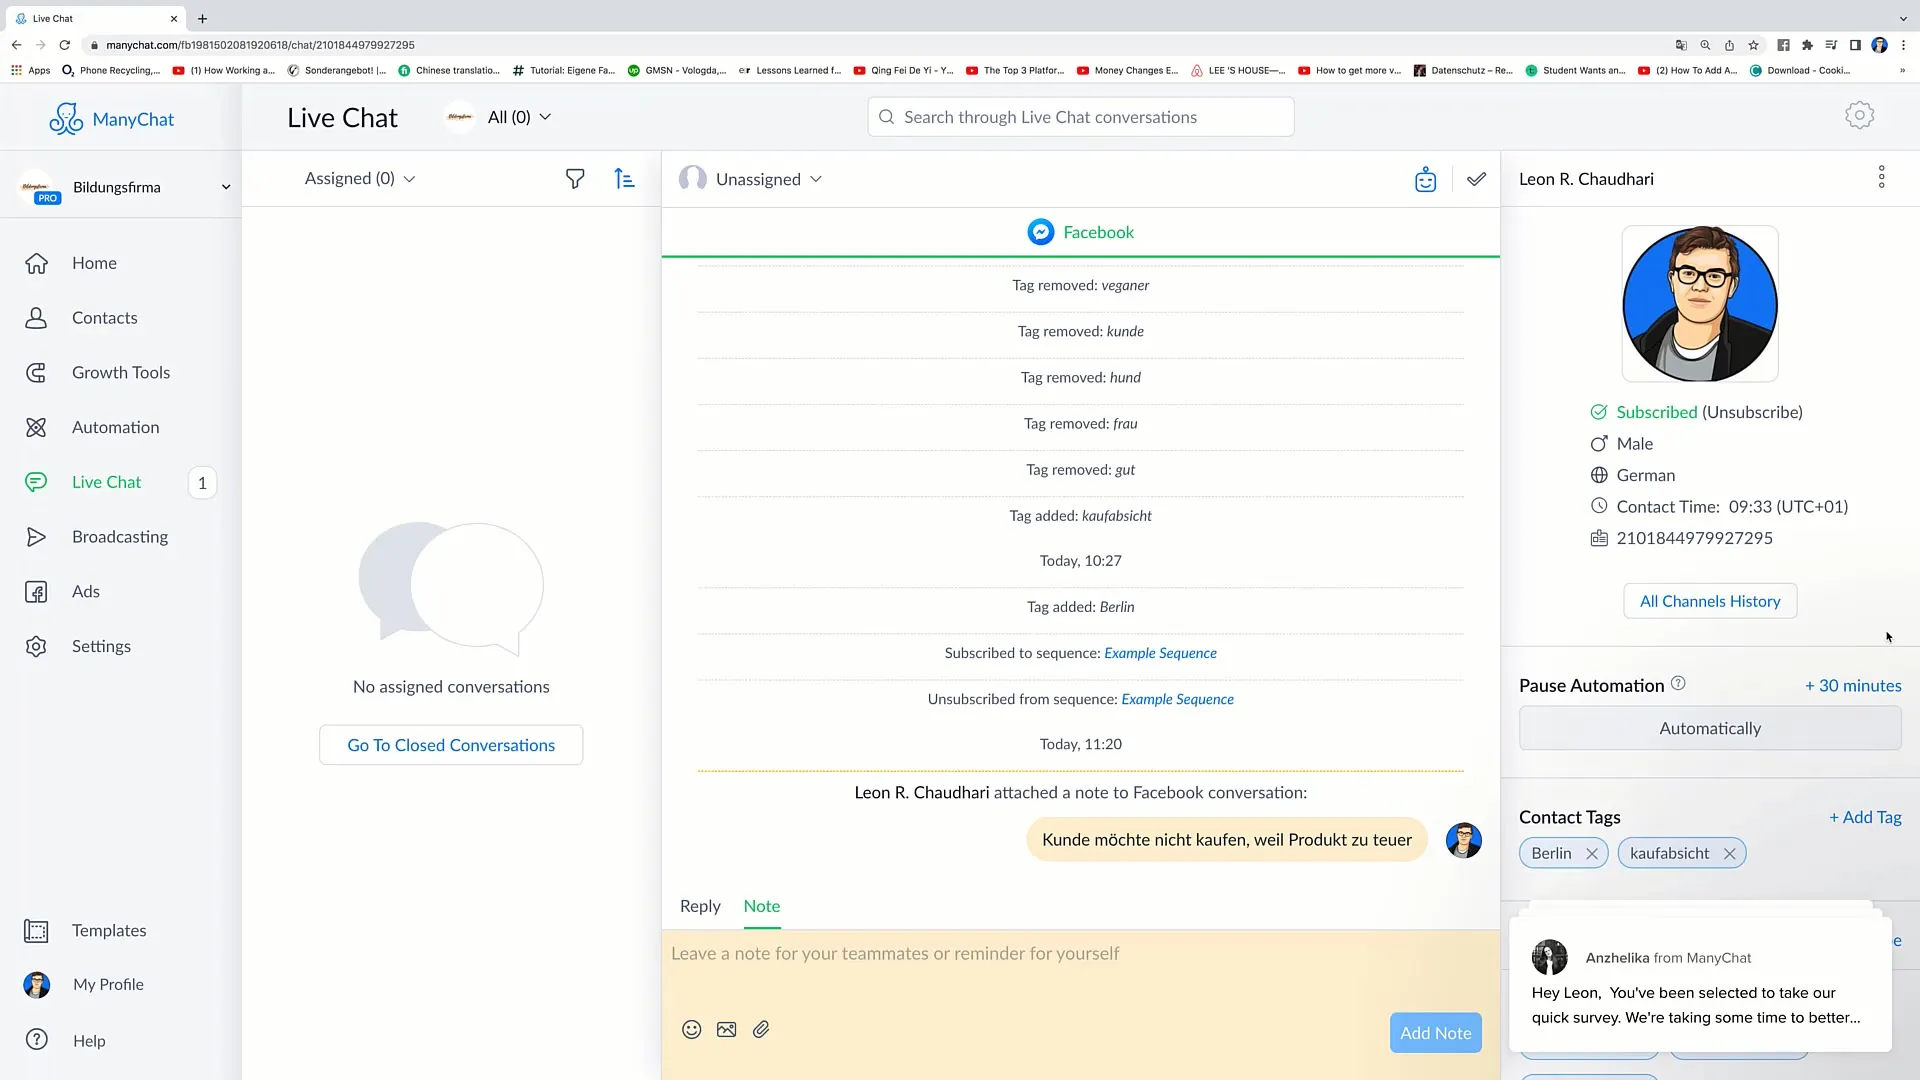Select Growth Tools in sidebar
This screenshot has height=1080, width=1920.
pyautogui.click(x=120, y=372)
